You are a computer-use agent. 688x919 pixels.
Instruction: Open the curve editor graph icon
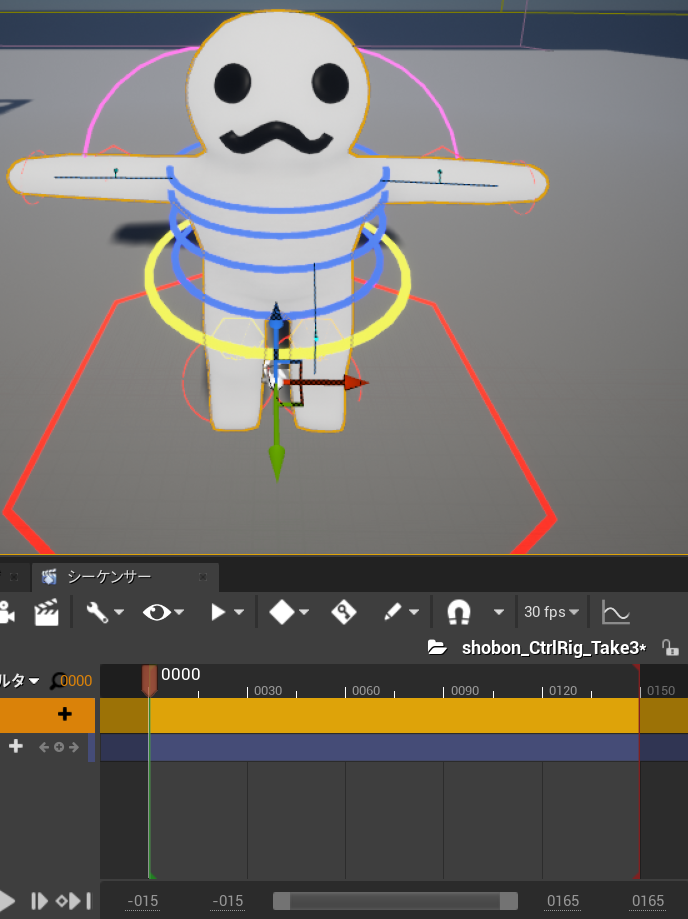click(615, 612)
